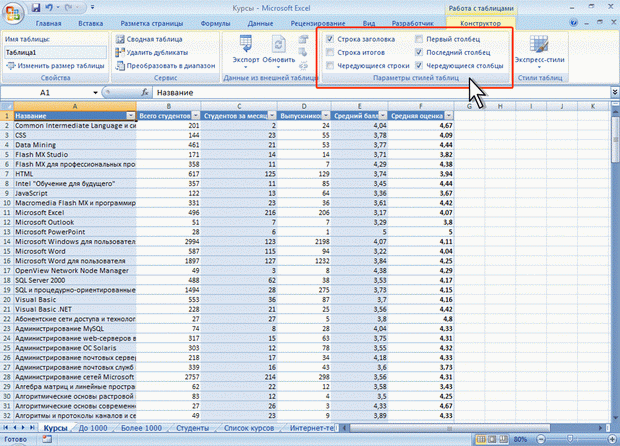Click the horizontal scrollbar at the bottom
This screenshot has width=620, height=446.
[450, 428]
